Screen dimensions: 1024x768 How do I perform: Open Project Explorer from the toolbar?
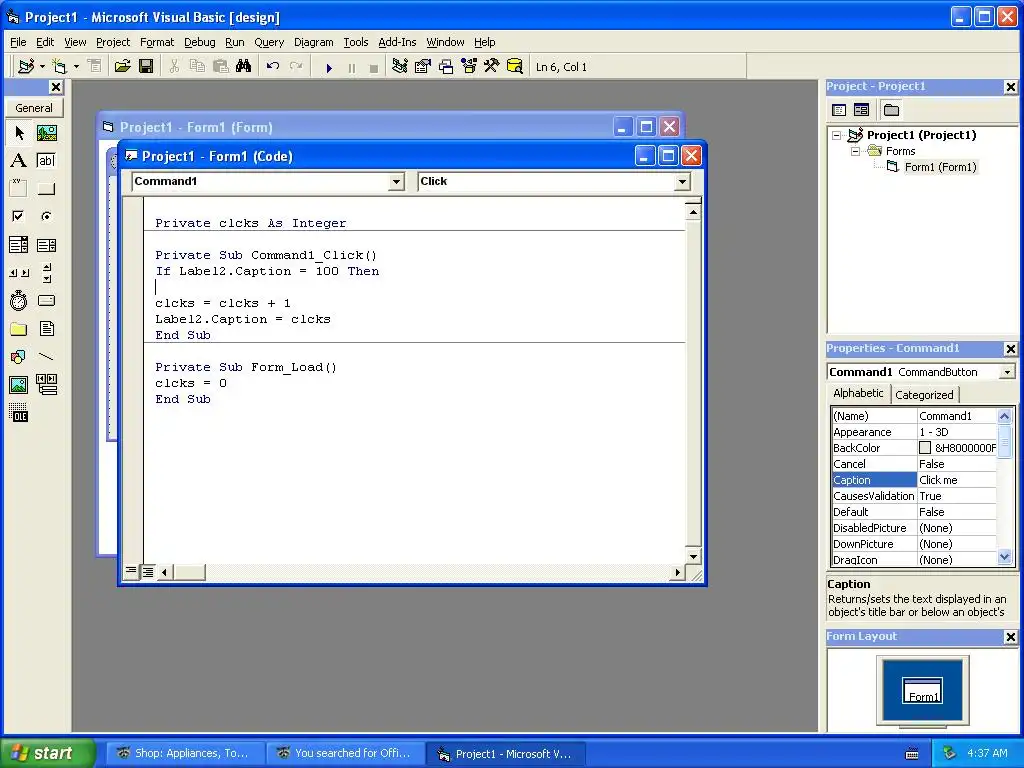tap(400, 66)
